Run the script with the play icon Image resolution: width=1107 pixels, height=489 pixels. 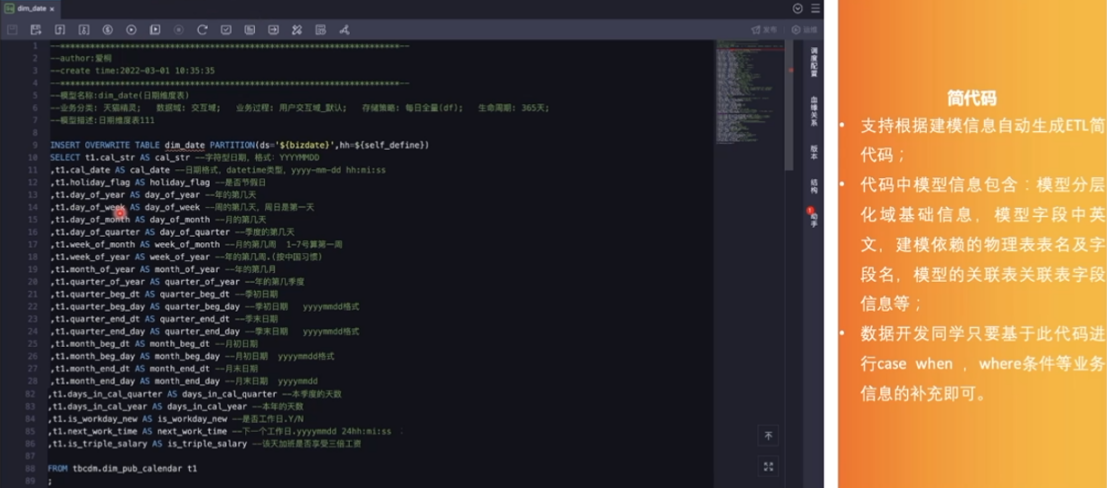(x=131, y=30)
